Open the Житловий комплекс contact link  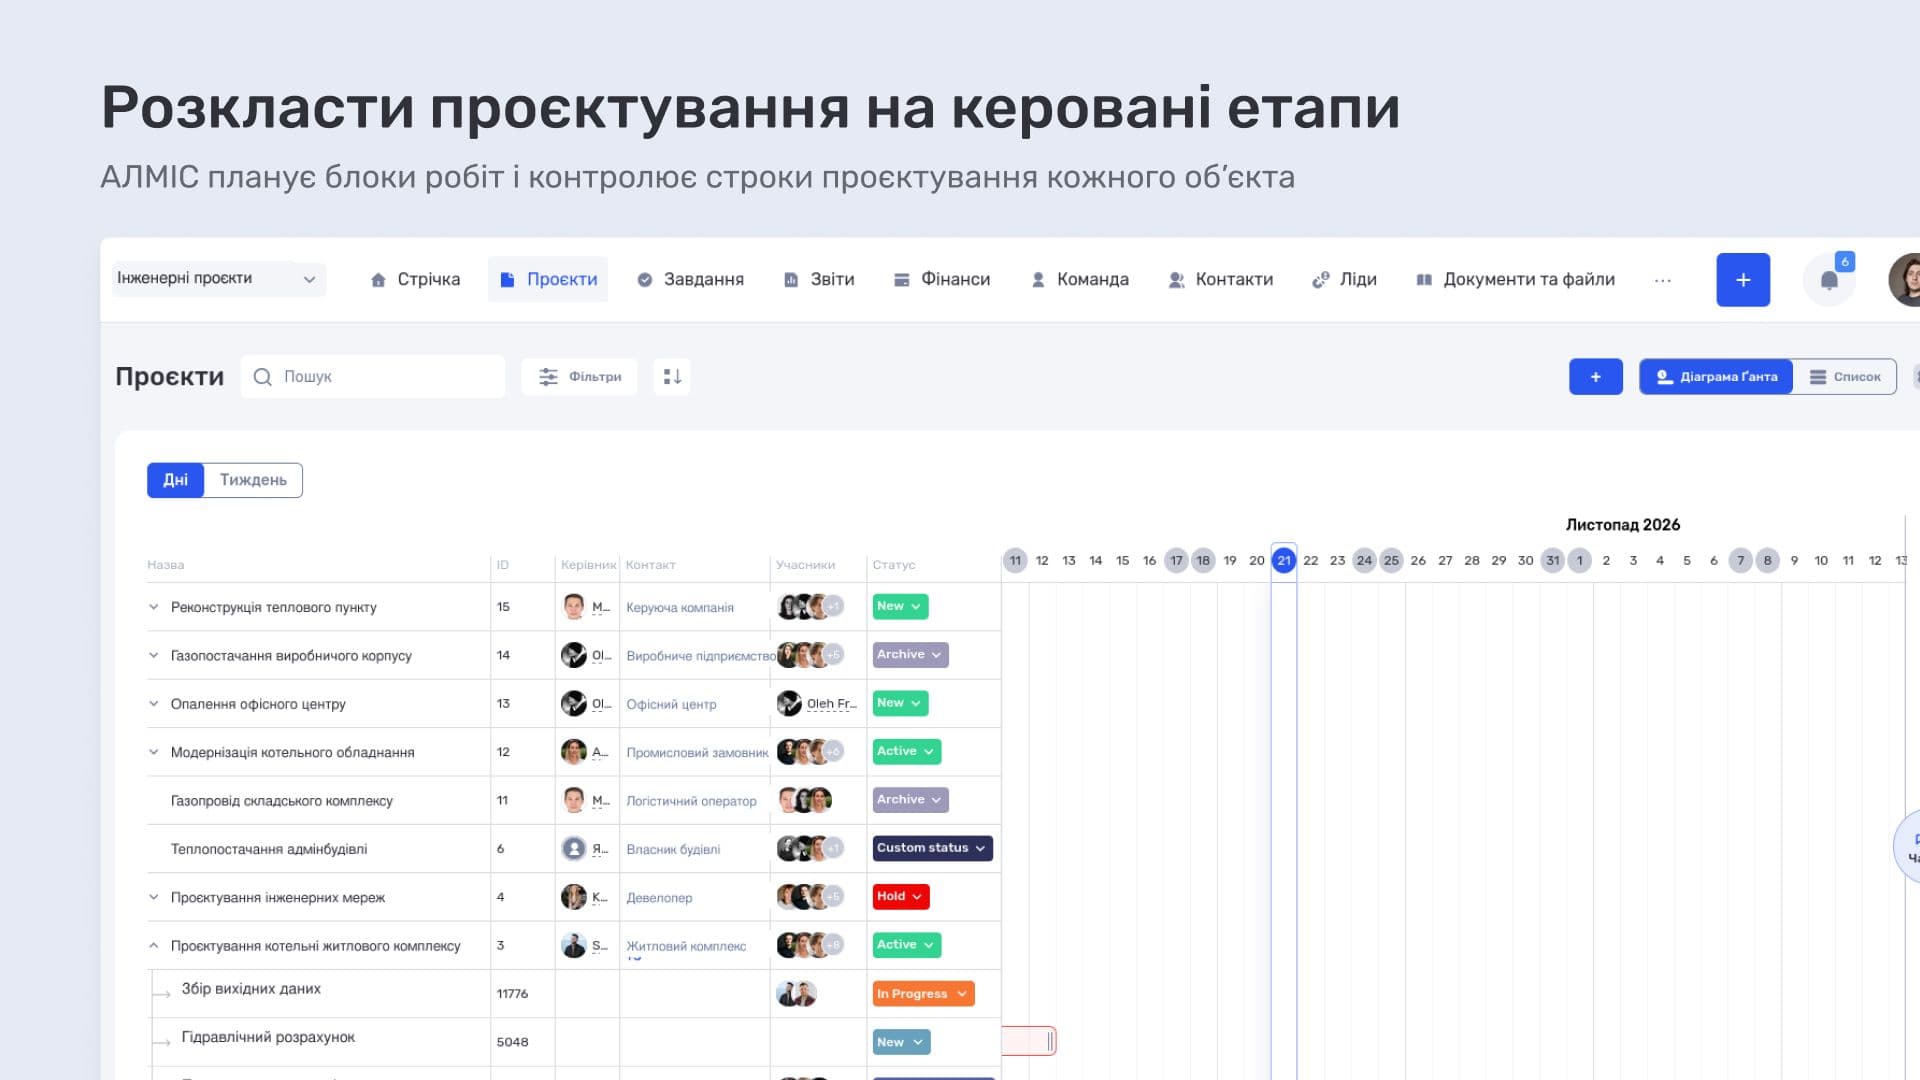coord(686,946)
